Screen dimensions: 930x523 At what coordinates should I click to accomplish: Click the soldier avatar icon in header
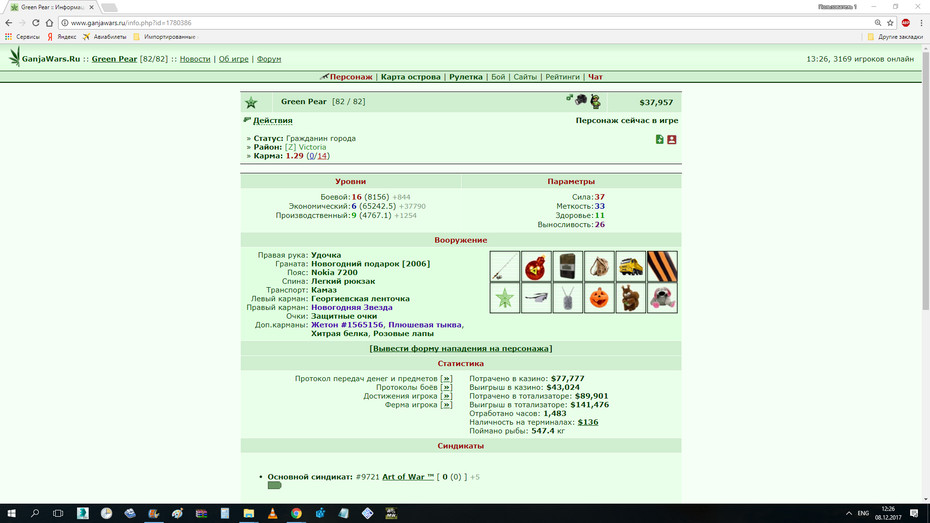pyautogui.click(x=595, y=101)
